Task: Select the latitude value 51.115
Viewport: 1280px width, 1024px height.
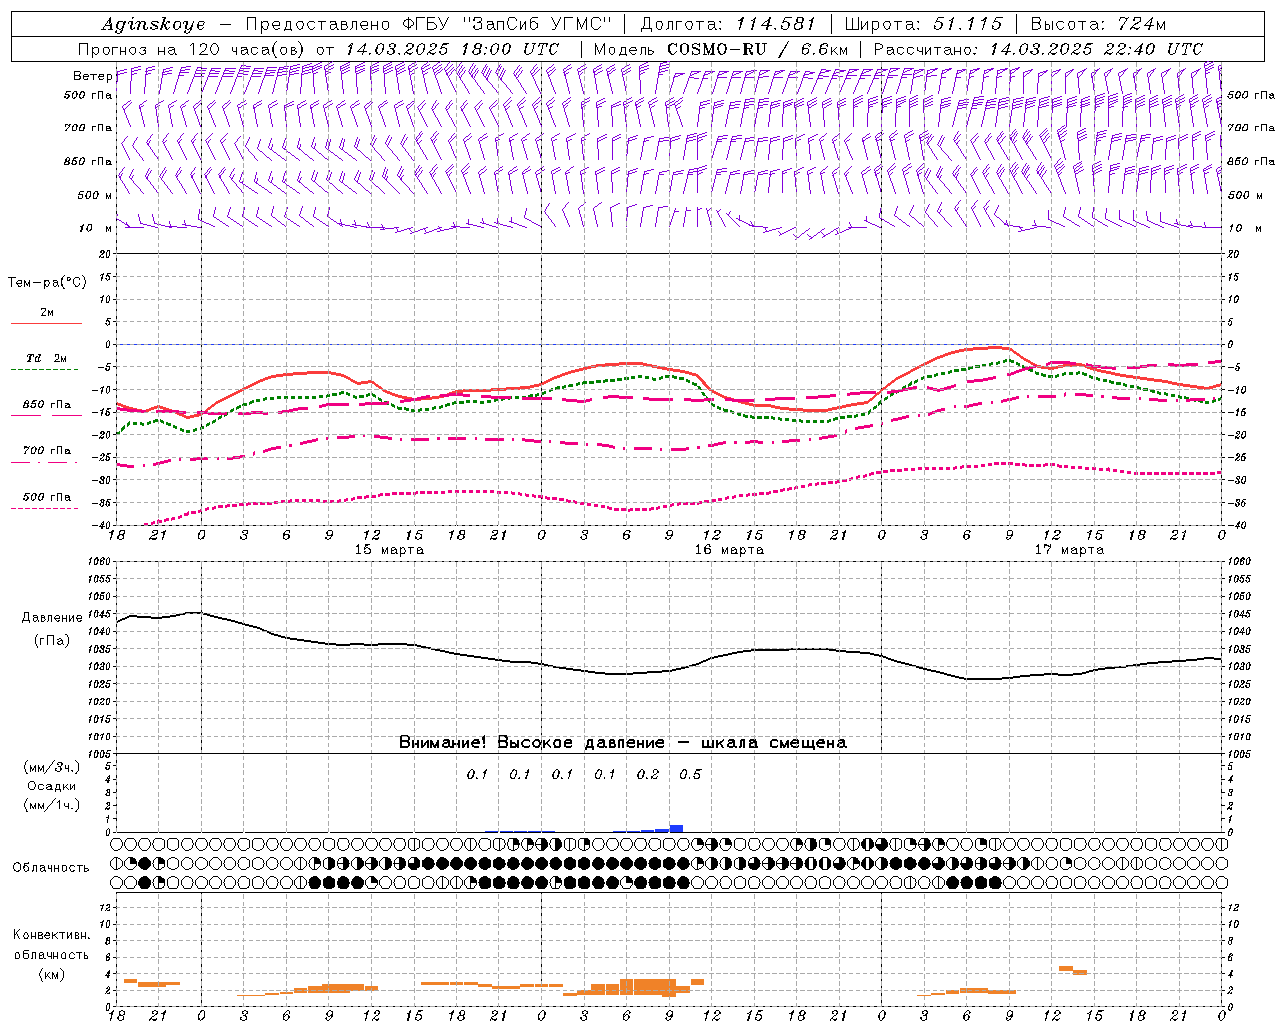Action: coord(967,24)
